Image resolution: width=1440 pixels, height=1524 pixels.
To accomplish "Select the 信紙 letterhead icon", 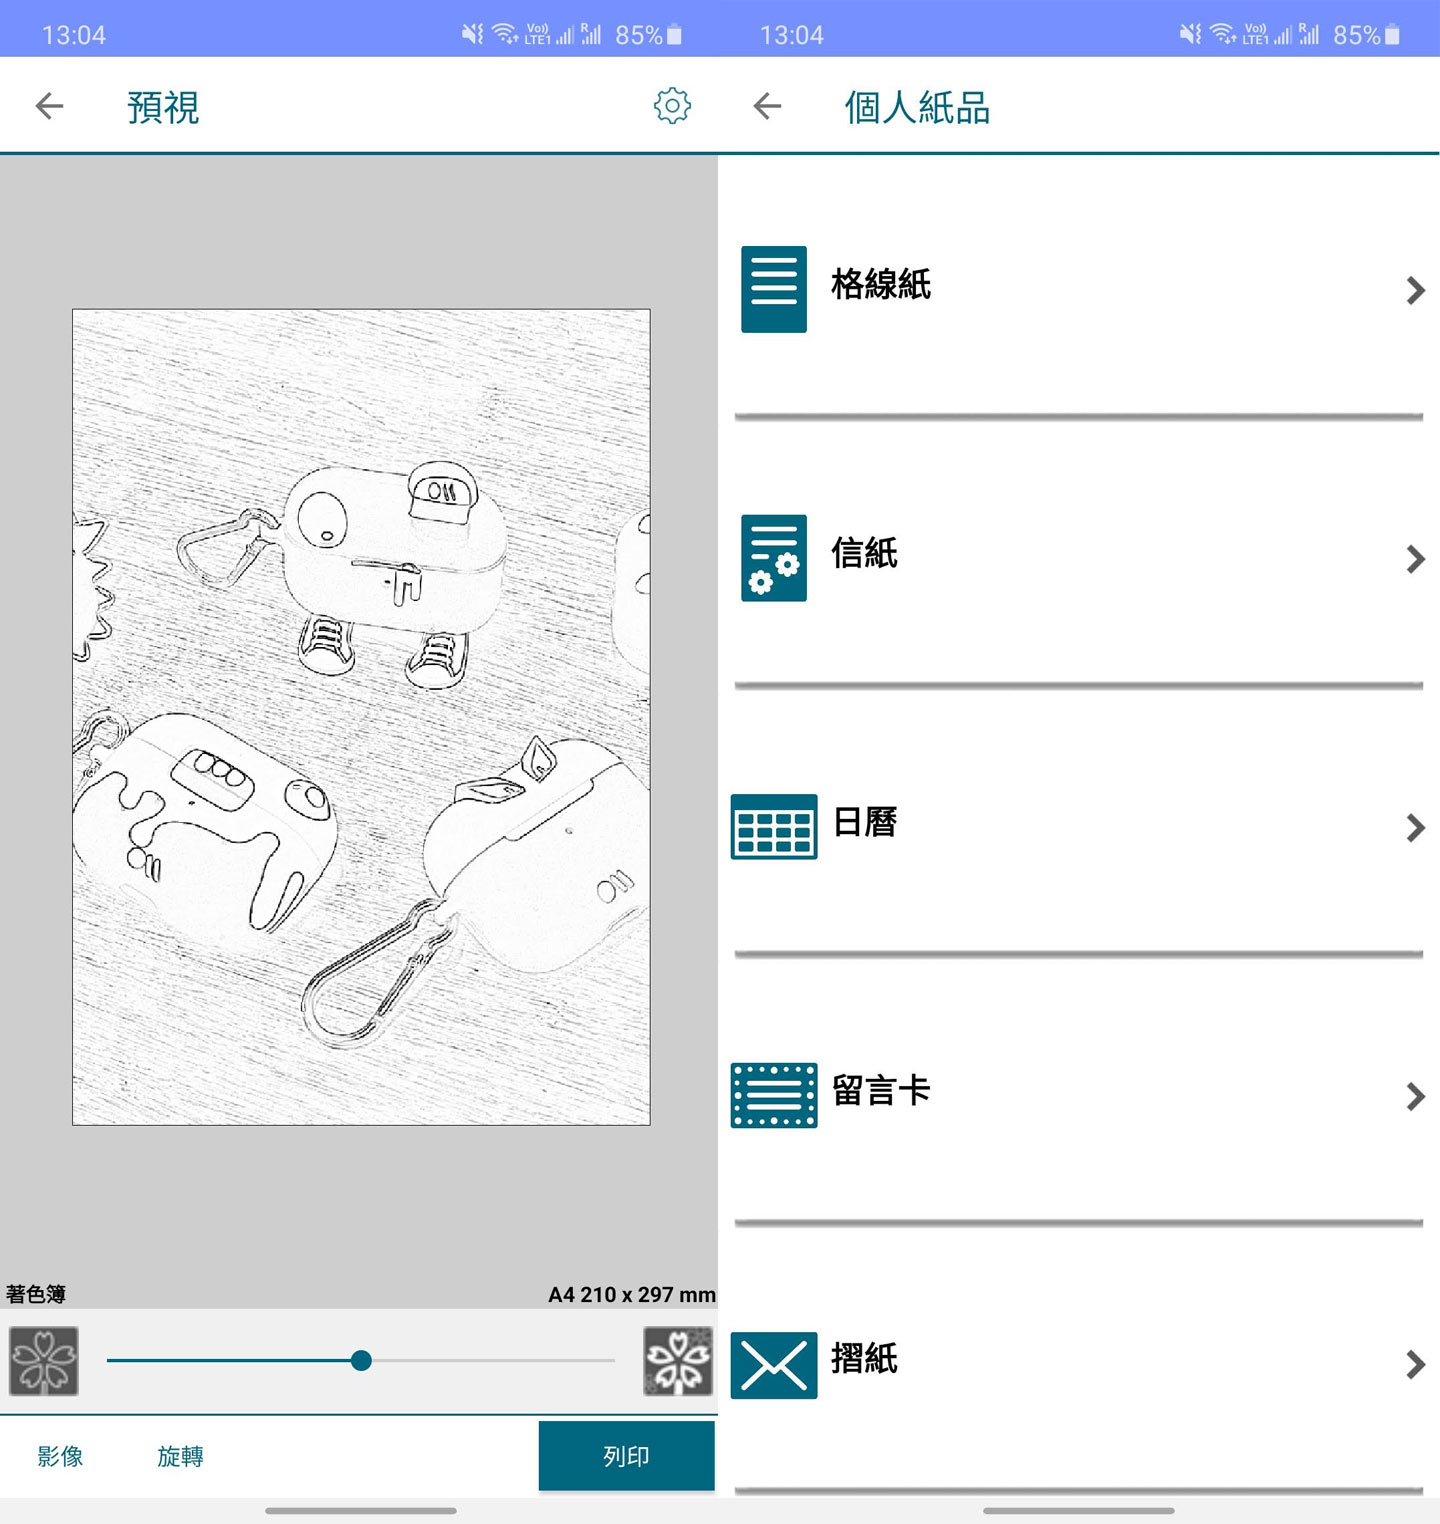I will [x=772, y=559].
